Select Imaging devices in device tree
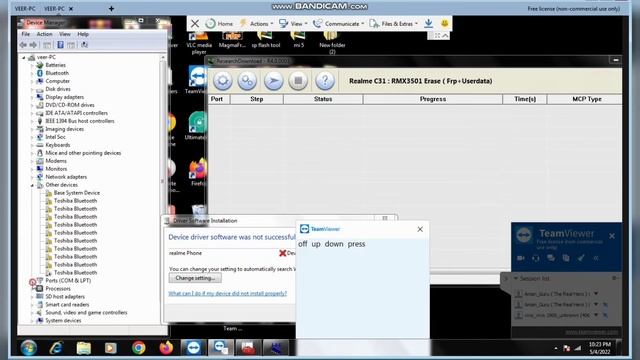 click(64, 129)
